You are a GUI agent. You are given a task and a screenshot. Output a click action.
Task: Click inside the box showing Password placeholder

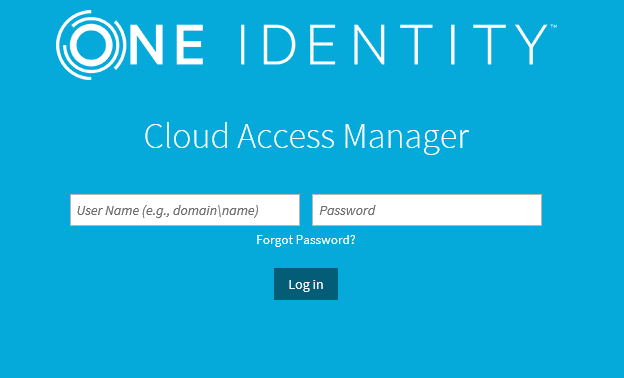point(427,210)
